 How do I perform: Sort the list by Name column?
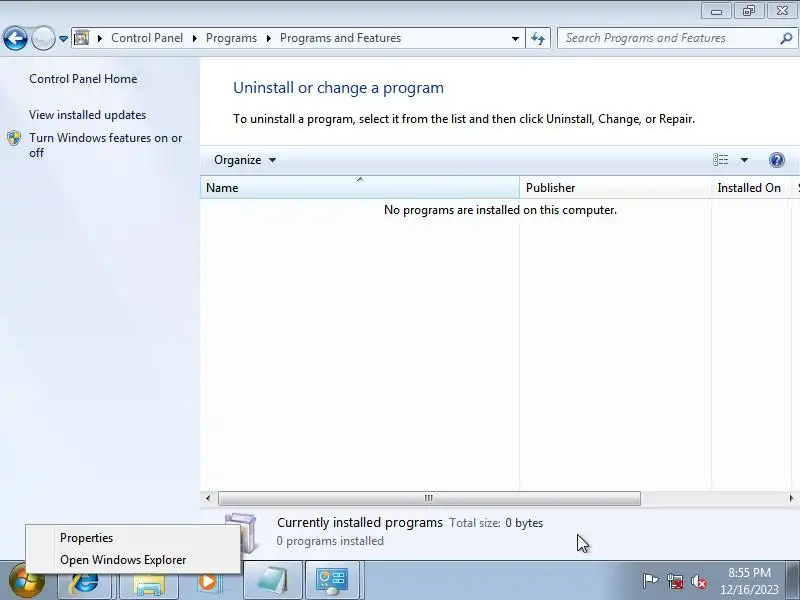[x=360, y=188]
